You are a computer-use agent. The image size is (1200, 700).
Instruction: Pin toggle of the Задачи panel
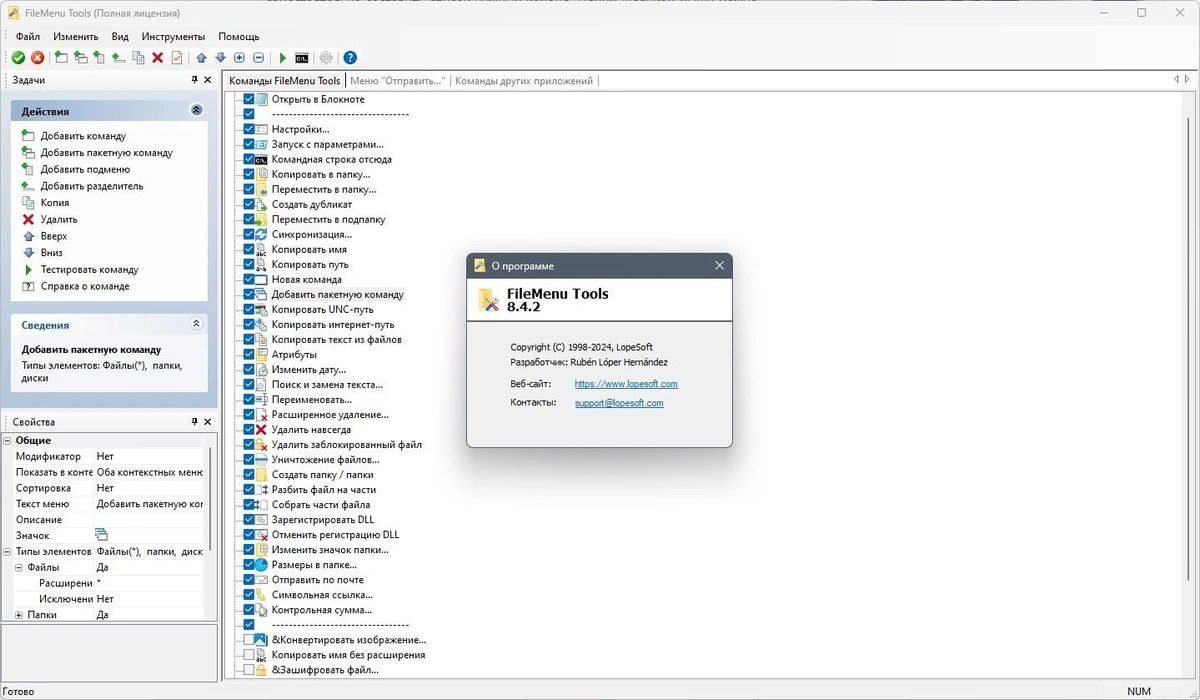195,80
